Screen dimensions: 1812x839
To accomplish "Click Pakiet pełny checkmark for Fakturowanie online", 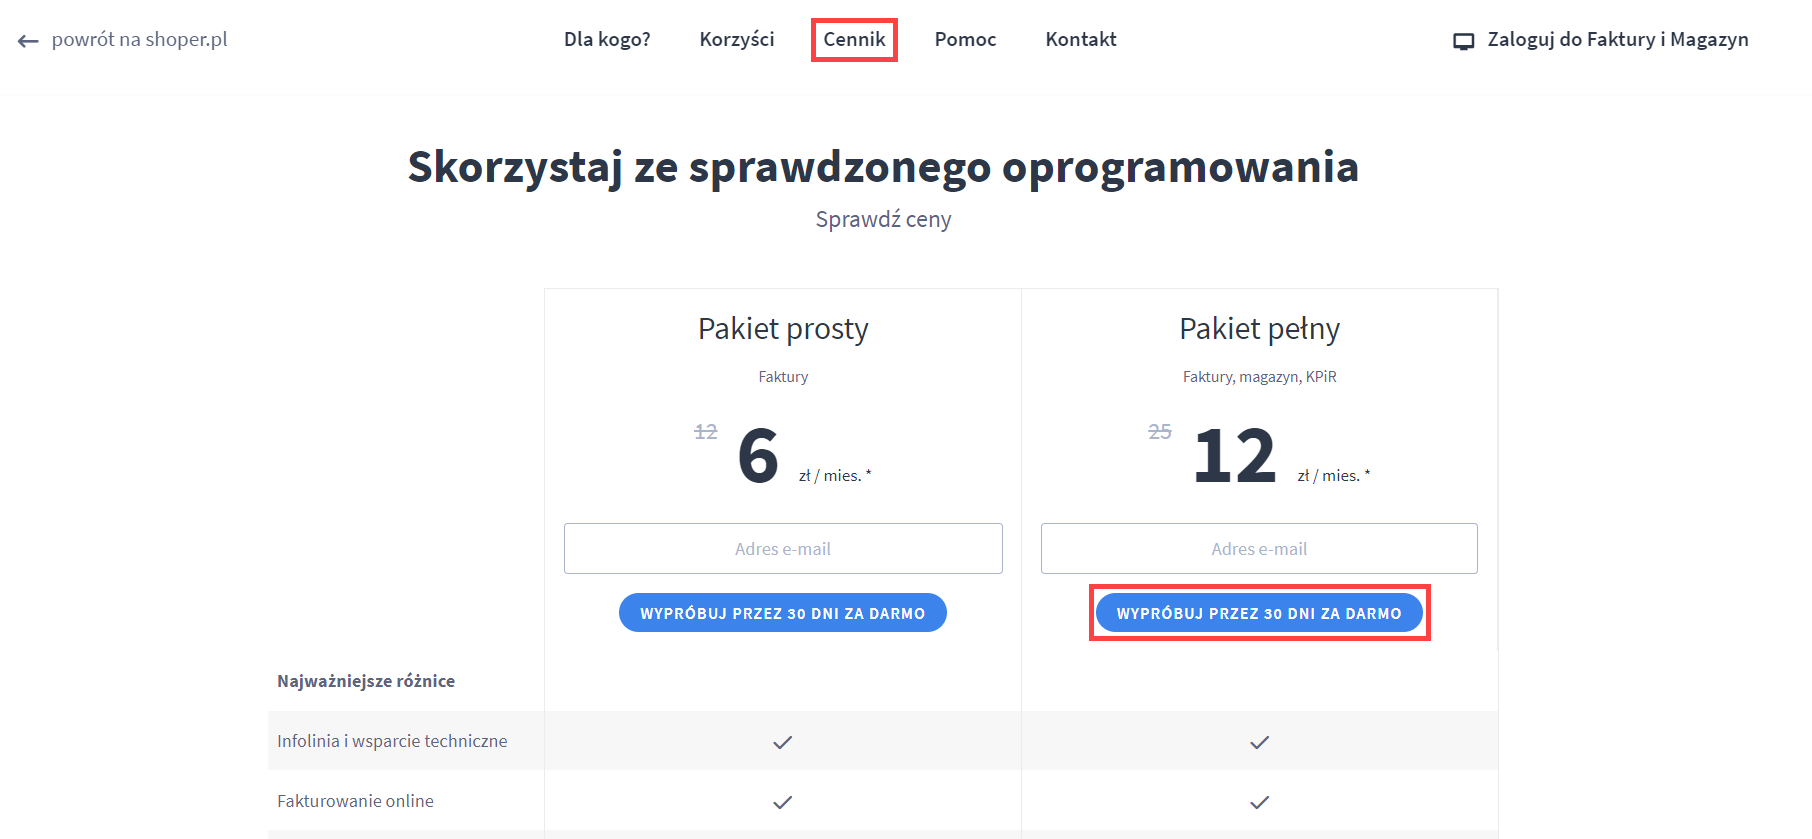I will pyautogui.click(x=1259, y=802).
